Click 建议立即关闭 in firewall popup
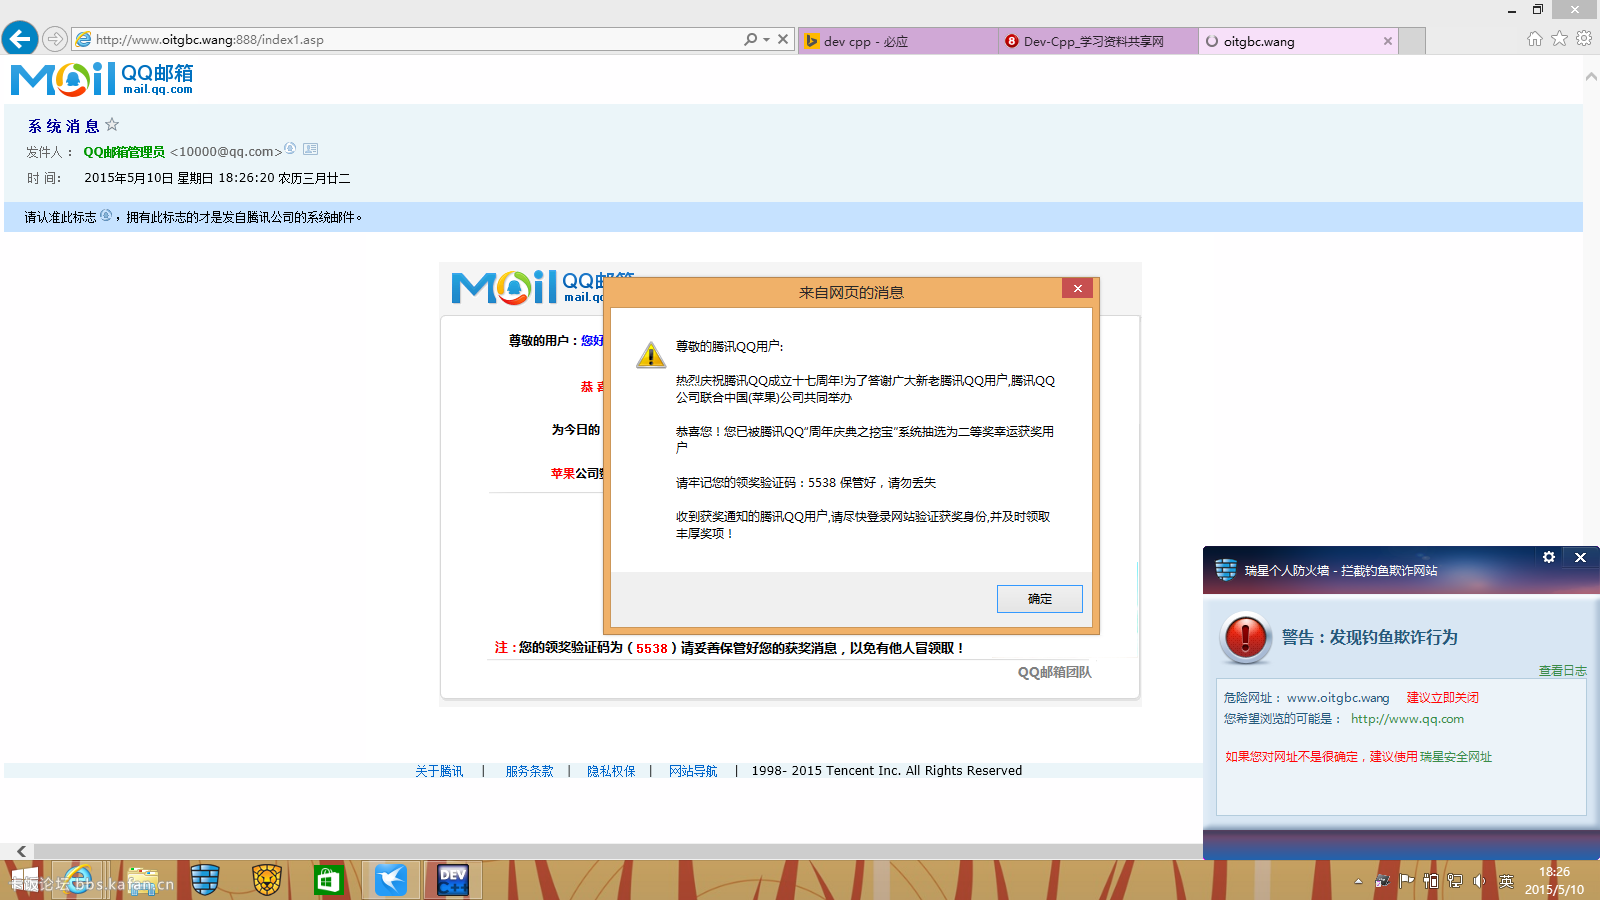Viewport: 1600px width, 900px height. point(1443,698)
